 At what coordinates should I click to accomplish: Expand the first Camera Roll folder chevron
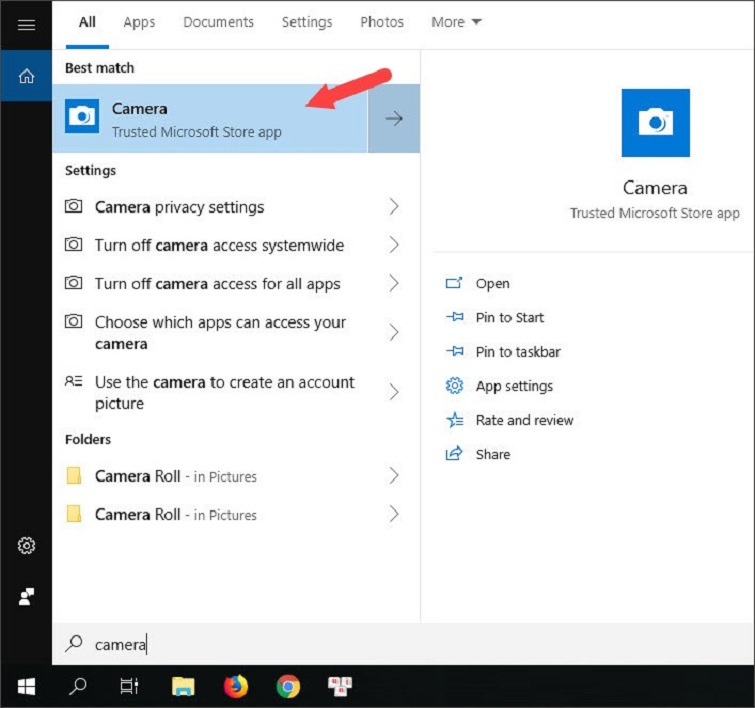point(394,476)
